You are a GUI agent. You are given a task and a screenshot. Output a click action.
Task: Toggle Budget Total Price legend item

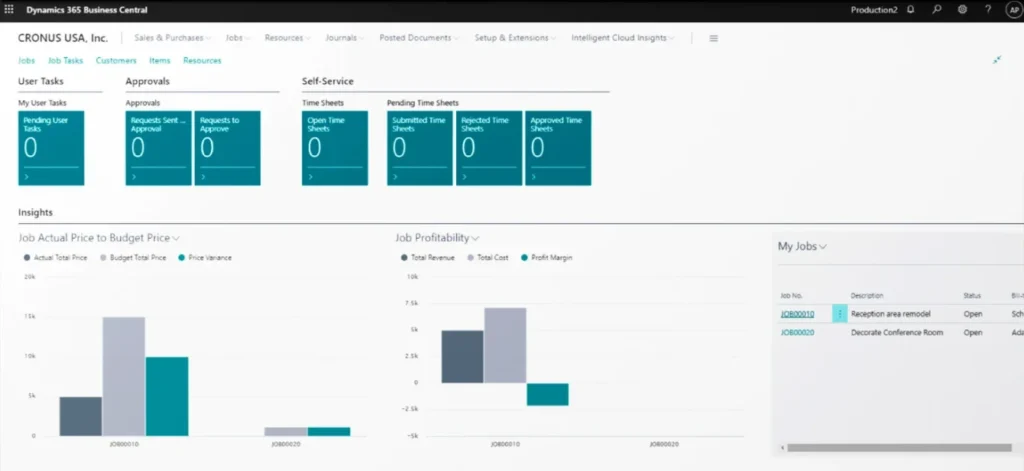pyautogui.click(x=133, y=258)
